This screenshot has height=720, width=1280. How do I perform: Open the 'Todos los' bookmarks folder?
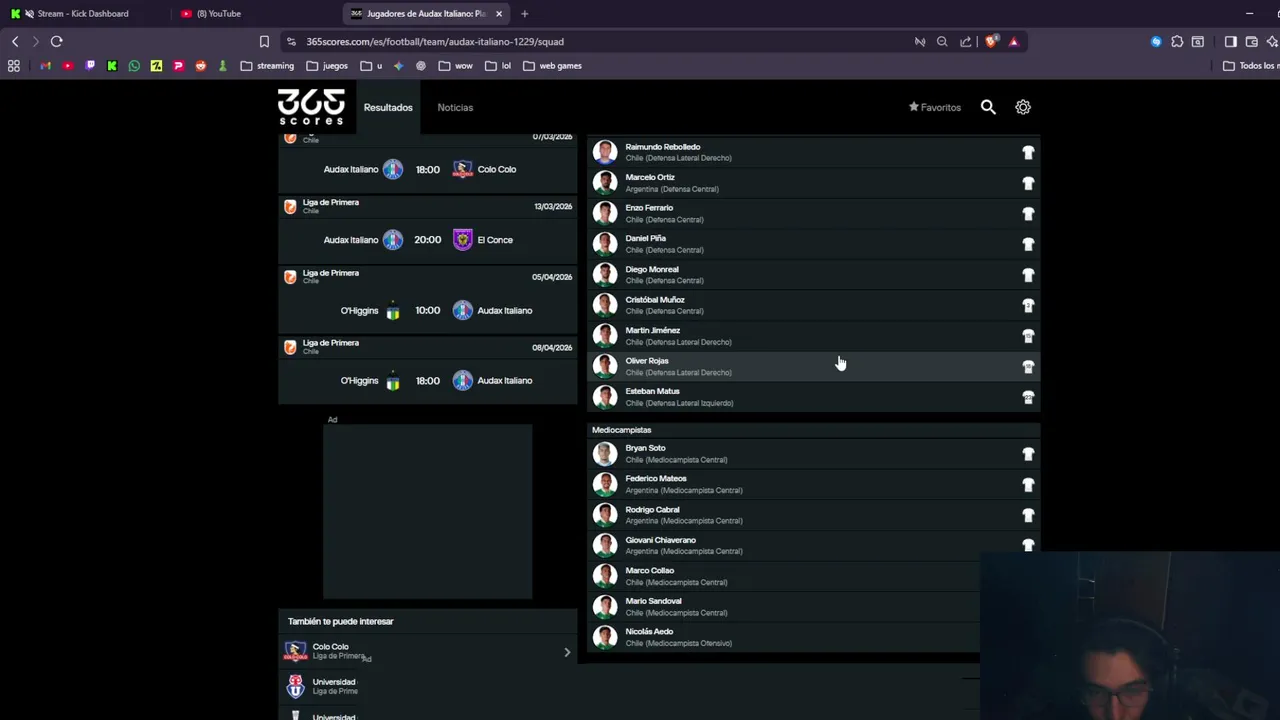1250,66
